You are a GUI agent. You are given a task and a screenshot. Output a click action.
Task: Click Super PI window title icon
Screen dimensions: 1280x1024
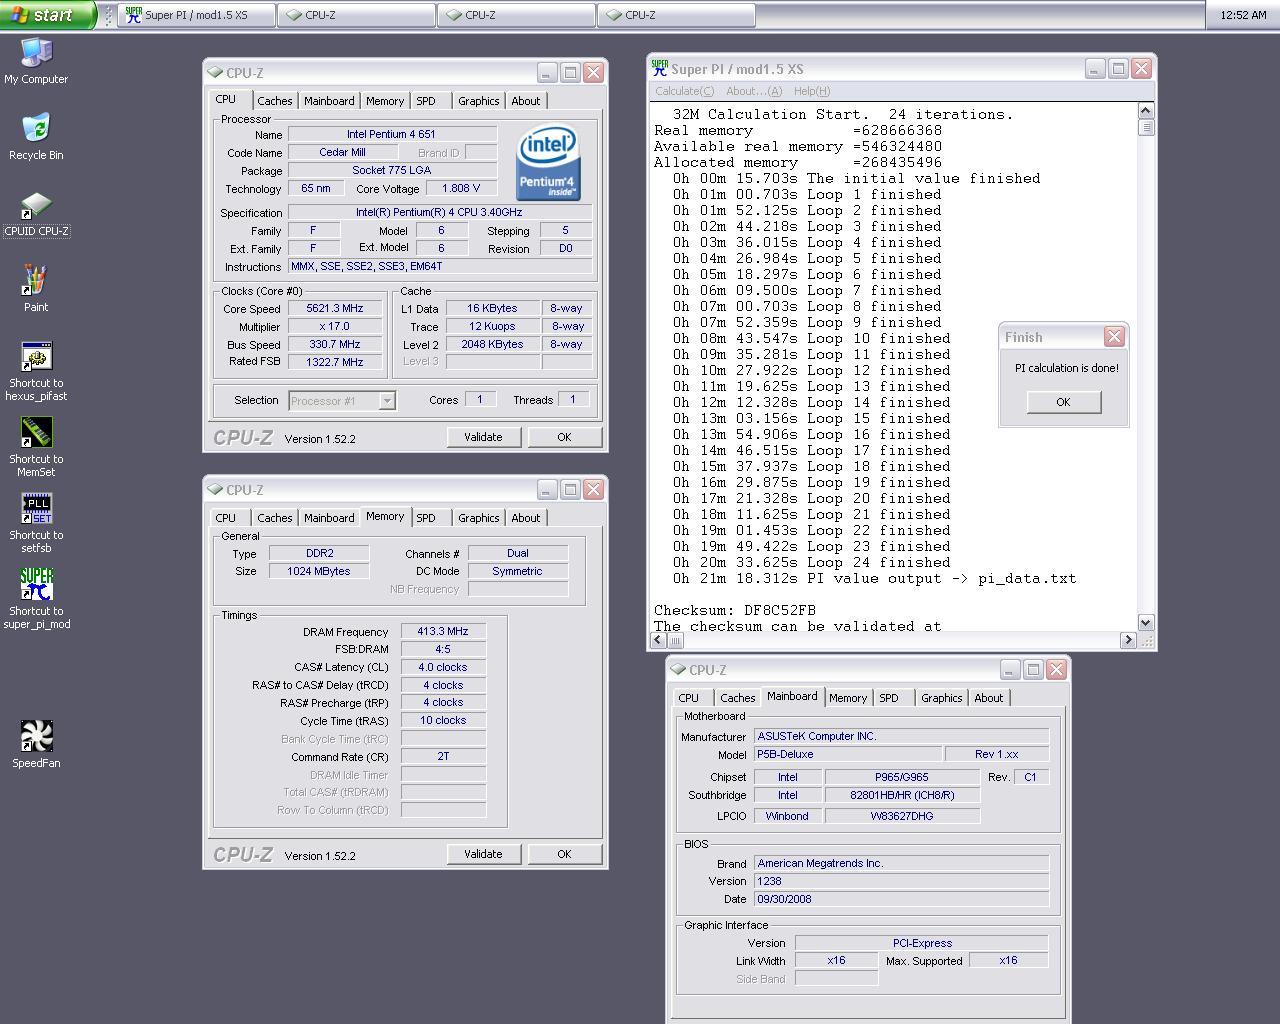click(x=659, y=68)
